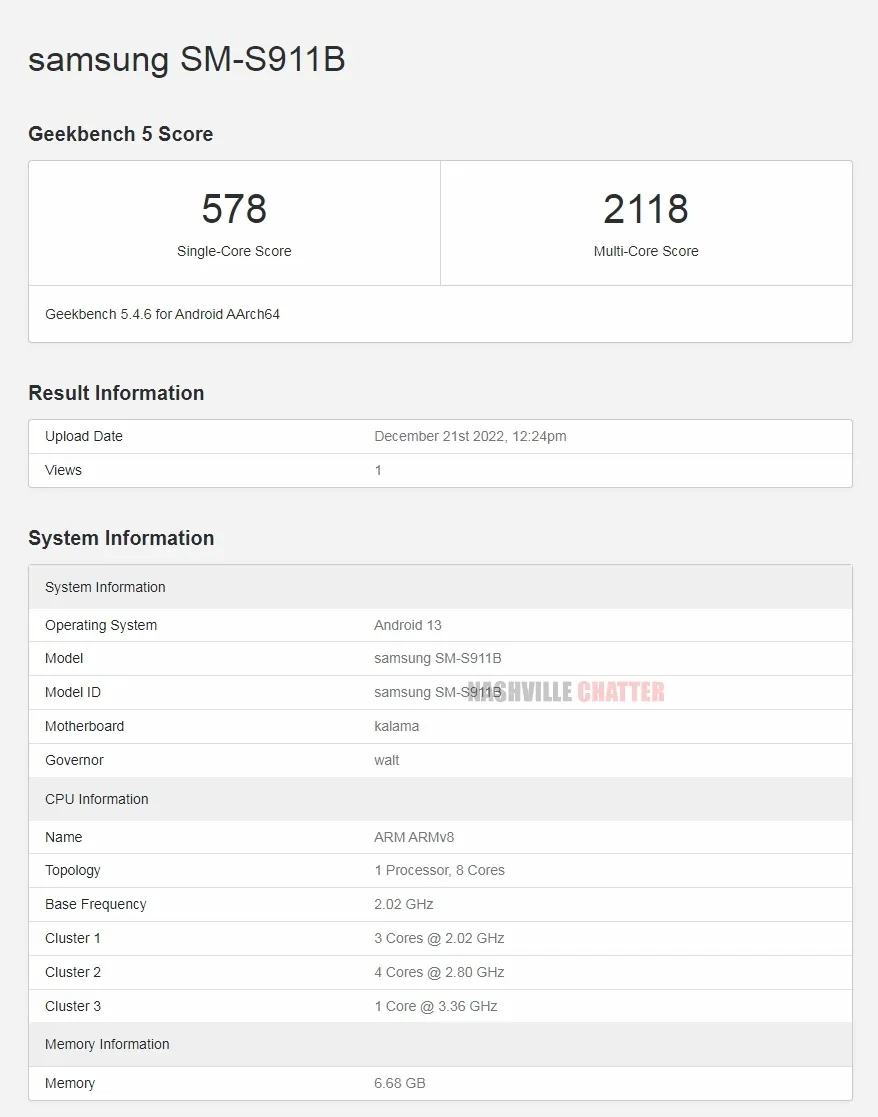Click the CPU 'Name' label
Image resolution: width=878 pixels, height=1117 pixels.
[63, 837]
